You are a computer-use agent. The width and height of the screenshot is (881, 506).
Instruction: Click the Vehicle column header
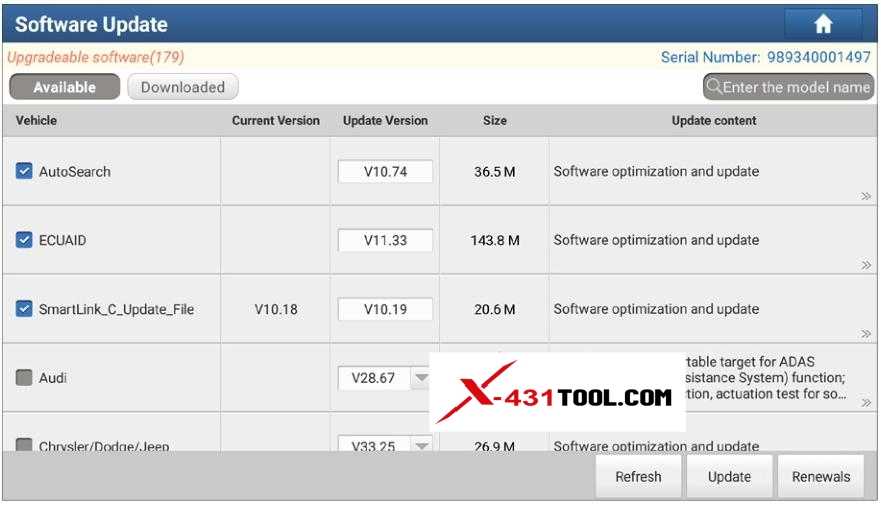[x=36, y=120]
